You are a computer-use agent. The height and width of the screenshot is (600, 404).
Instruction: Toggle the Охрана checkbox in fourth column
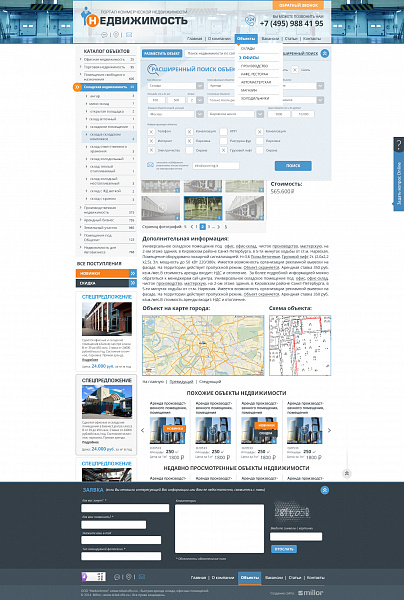[x=259, y=150]
